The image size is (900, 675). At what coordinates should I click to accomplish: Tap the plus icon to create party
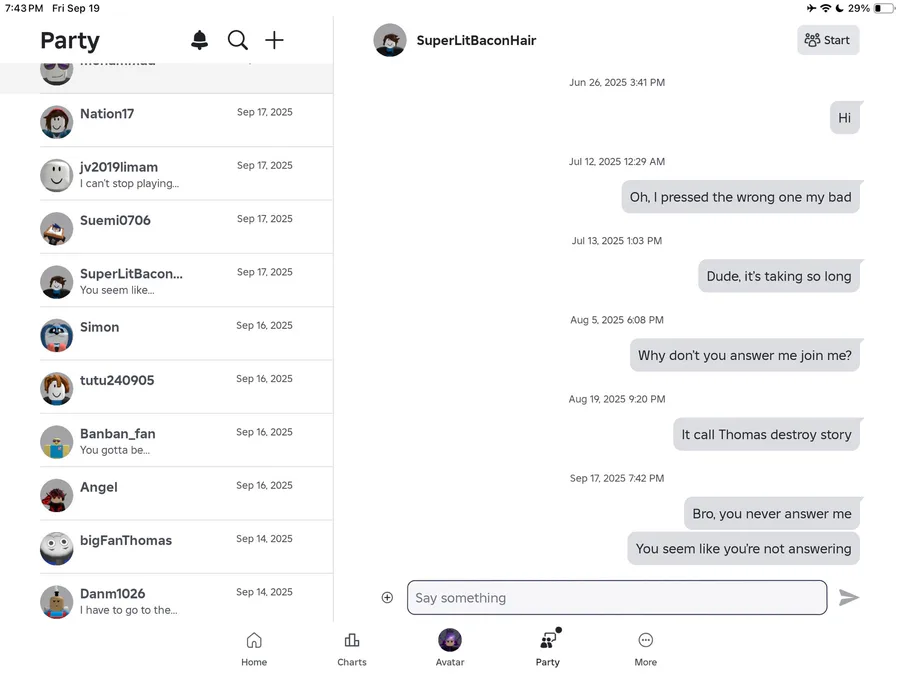pyautogui.click(x=274, y=40)
